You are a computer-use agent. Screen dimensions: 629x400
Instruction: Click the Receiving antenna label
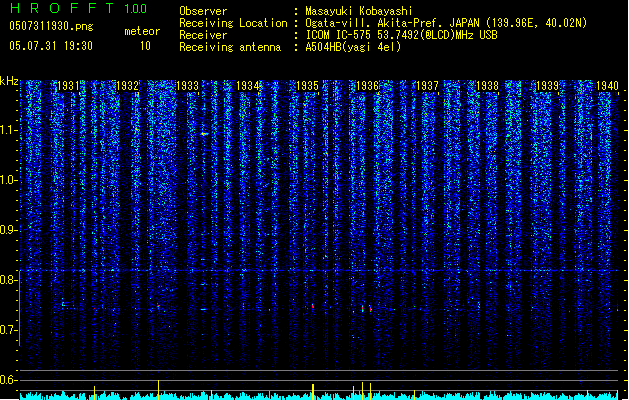click(x=230, y=47)
